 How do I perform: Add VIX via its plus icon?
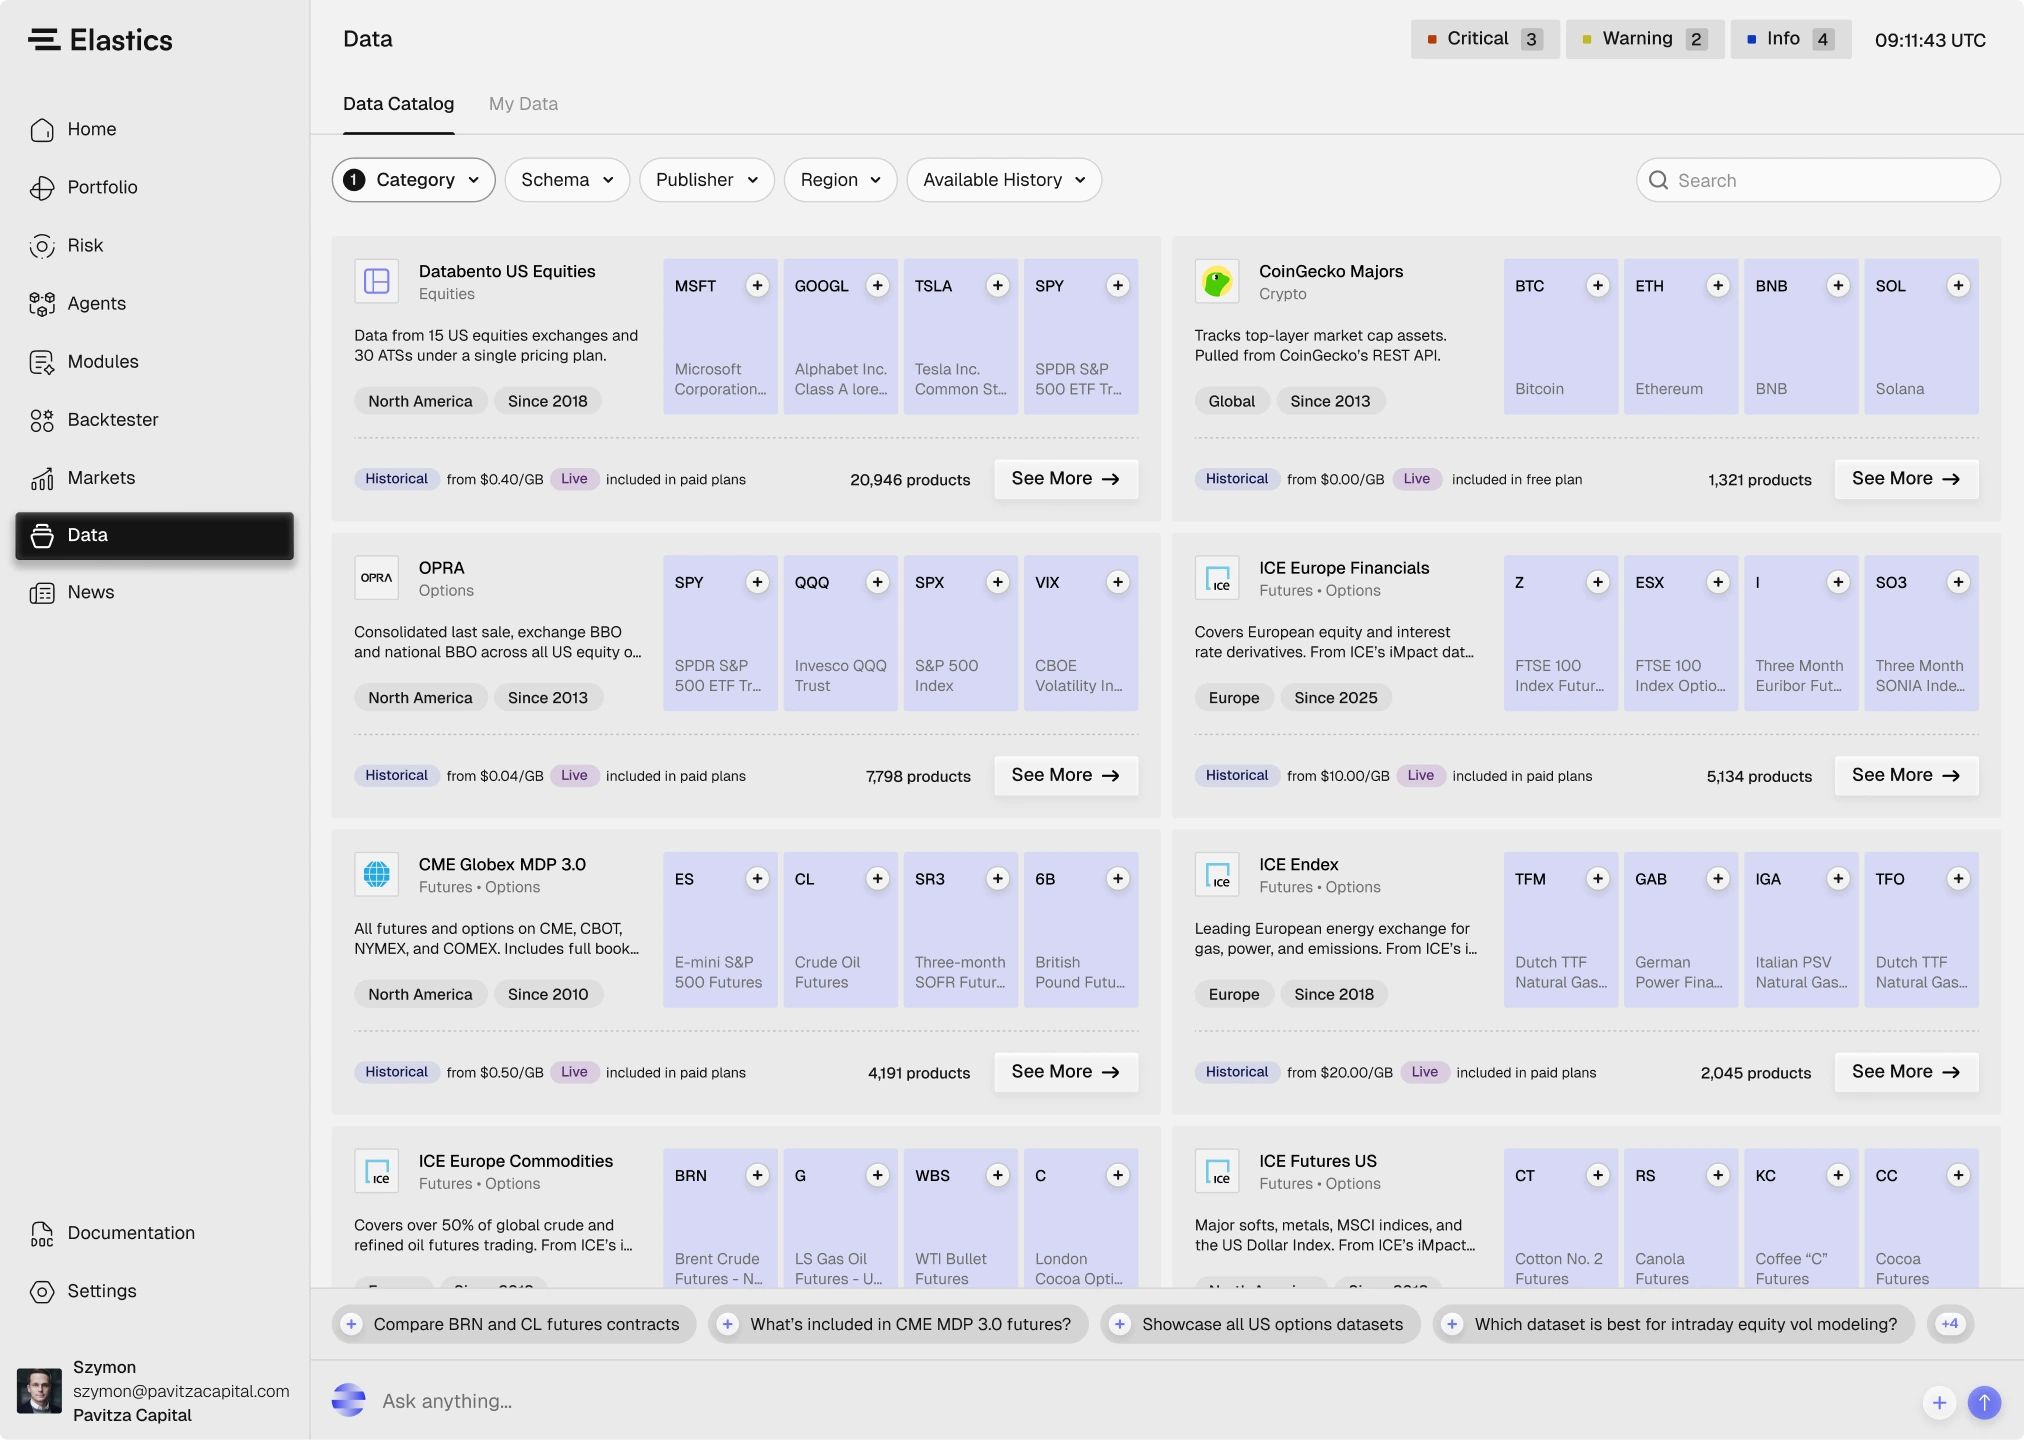click(x=1118, y=582)
